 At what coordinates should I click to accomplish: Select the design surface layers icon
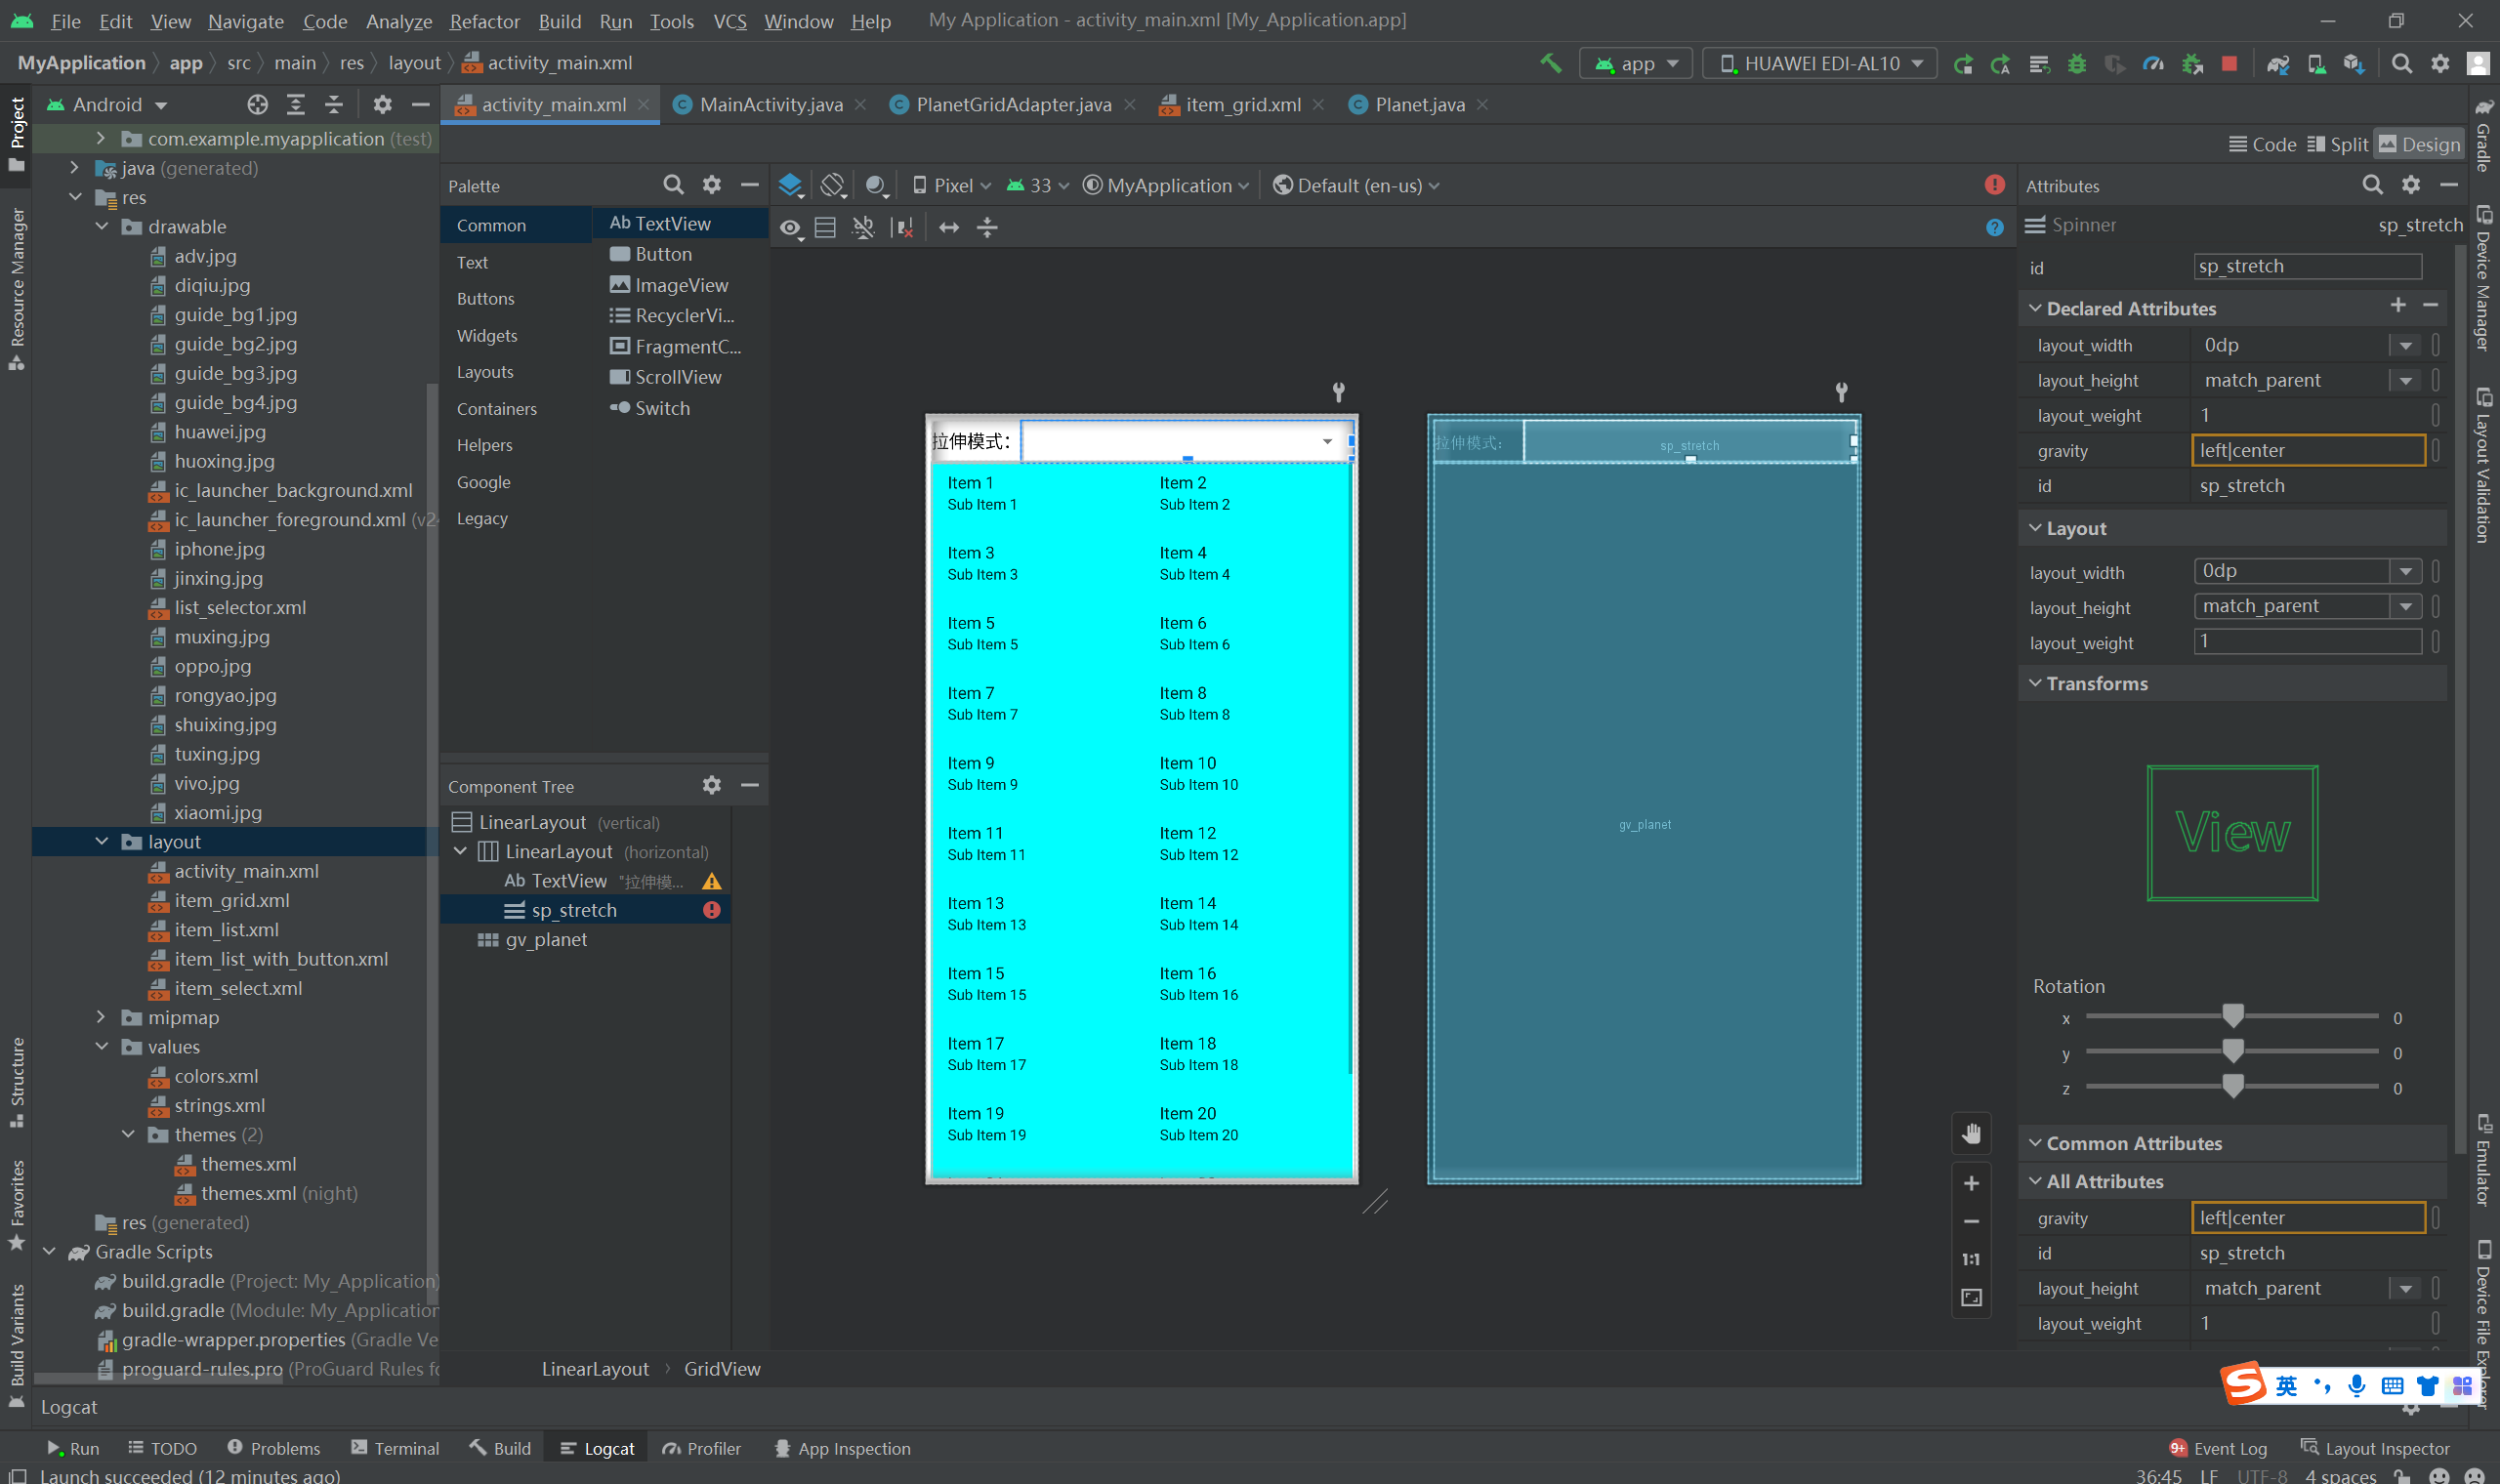point(790,185)
